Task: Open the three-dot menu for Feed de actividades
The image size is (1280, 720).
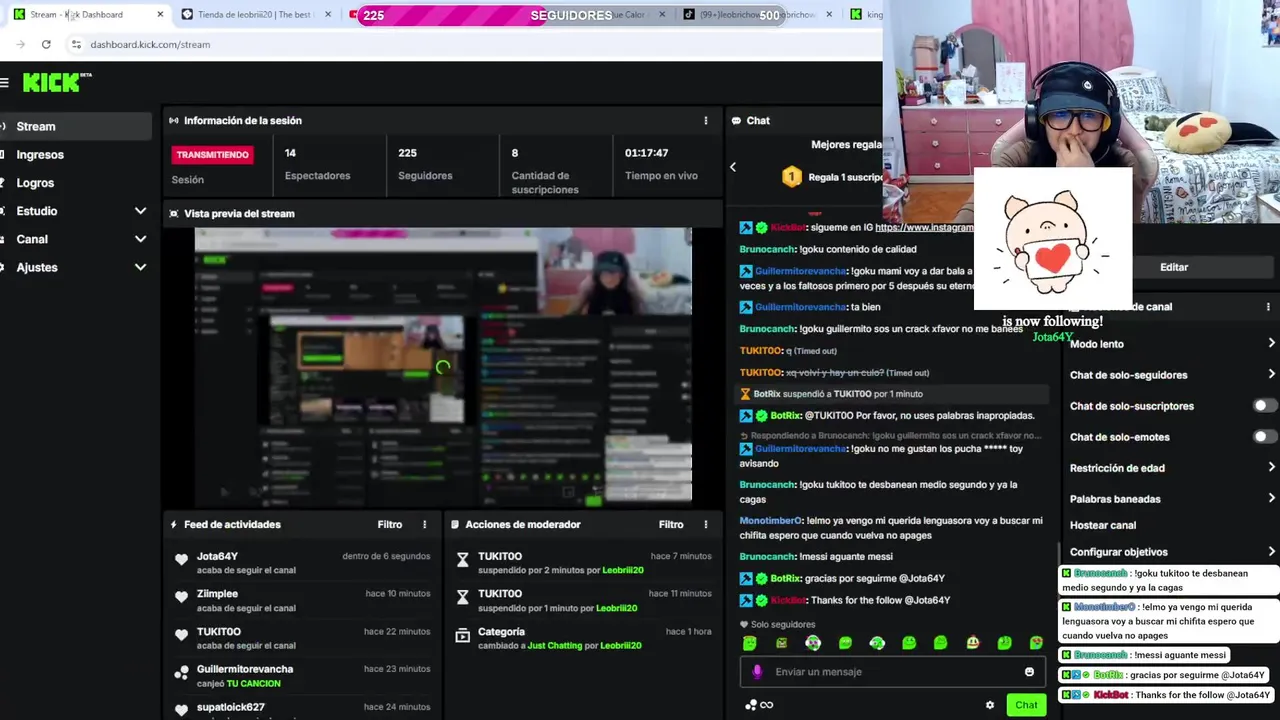Action: [x=424, y=524]
